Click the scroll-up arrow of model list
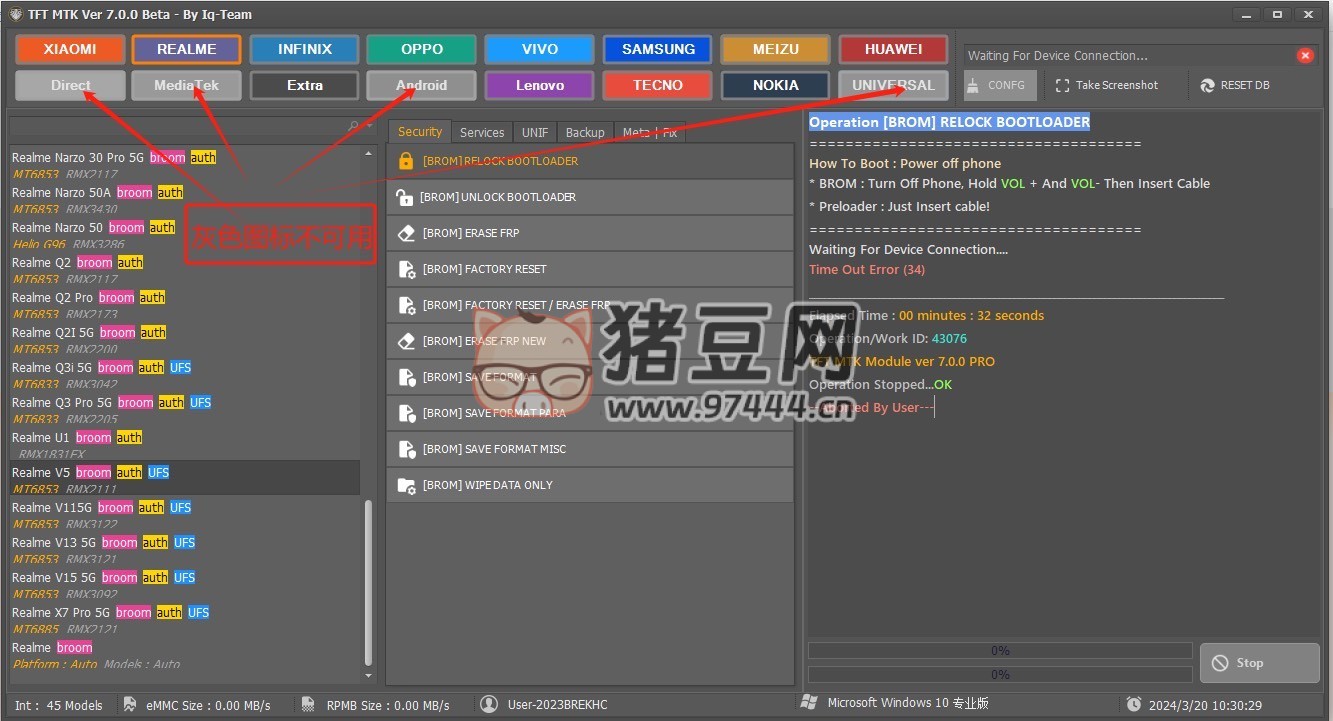Viewport: 1333px width, 721px height. click(x=368, y=153)
